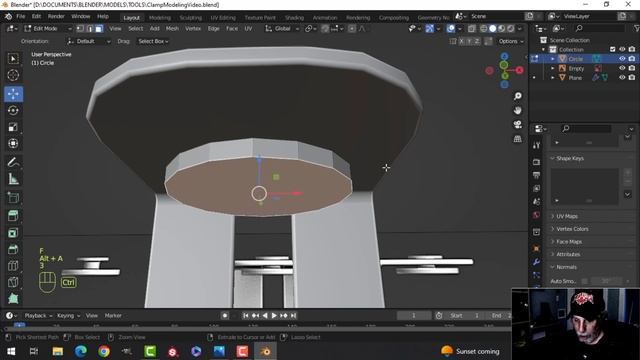Viewport: 640px width, 360px height.
Task: Play the animation
Action: point(274,316)
